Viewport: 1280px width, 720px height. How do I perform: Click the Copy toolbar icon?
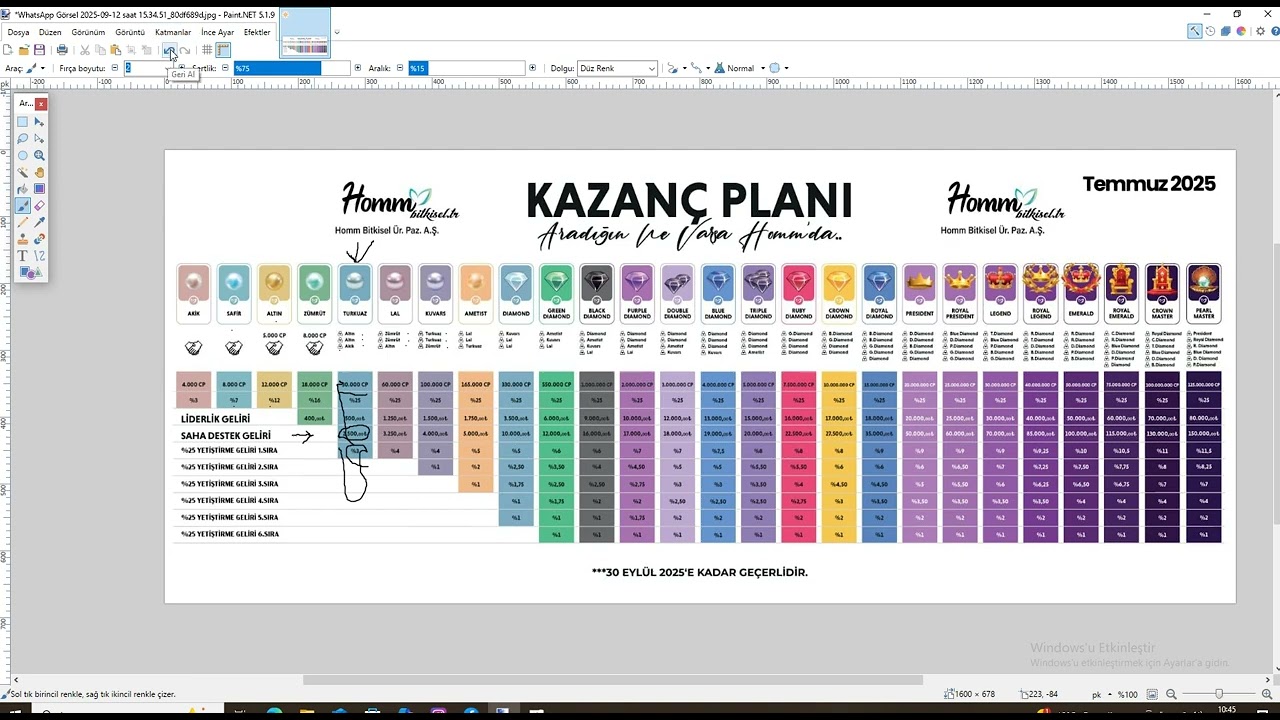pyautogui.click(x=100, y=50)
